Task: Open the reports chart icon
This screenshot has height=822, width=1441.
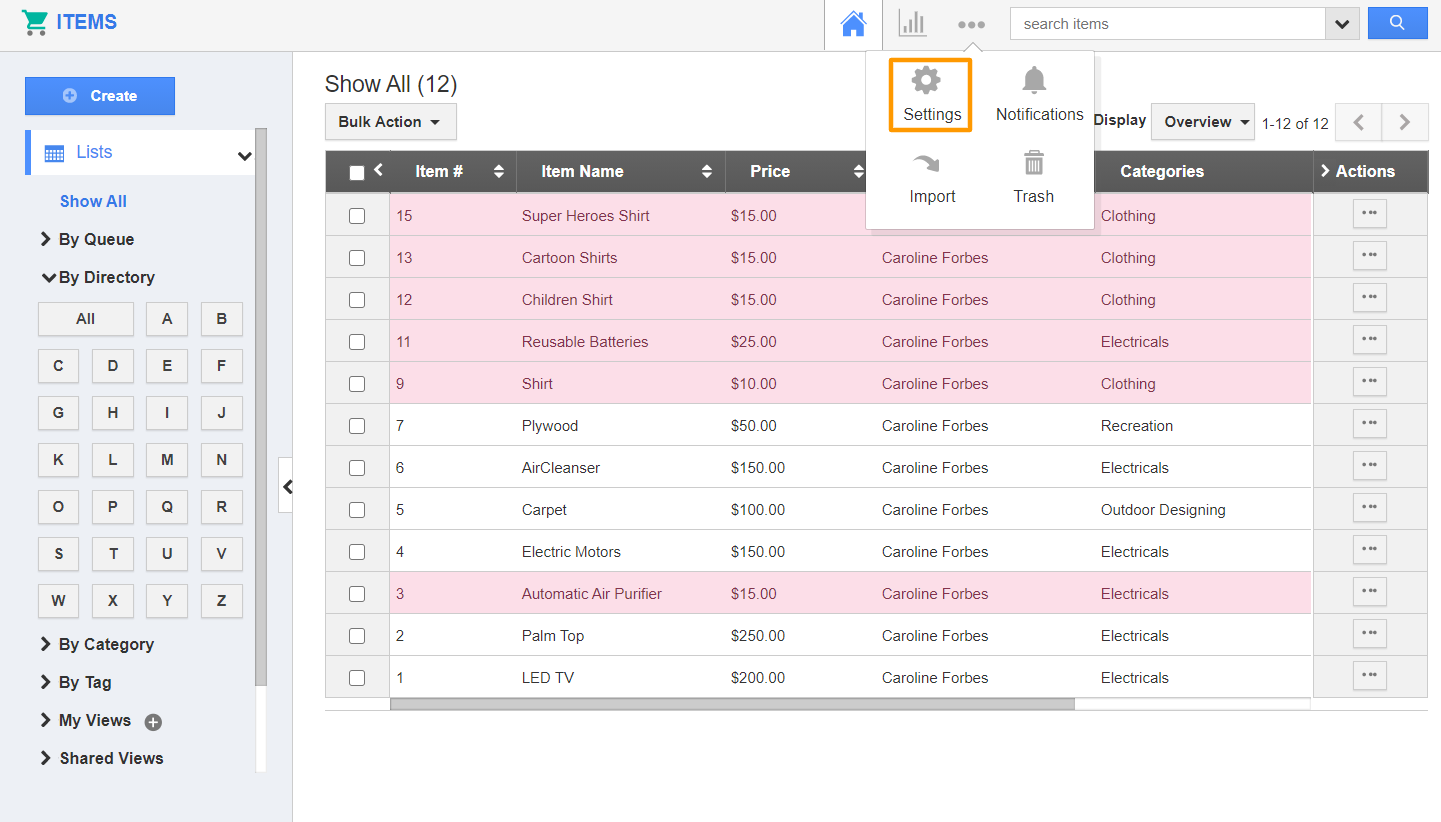Action: (x=912, y=23)
